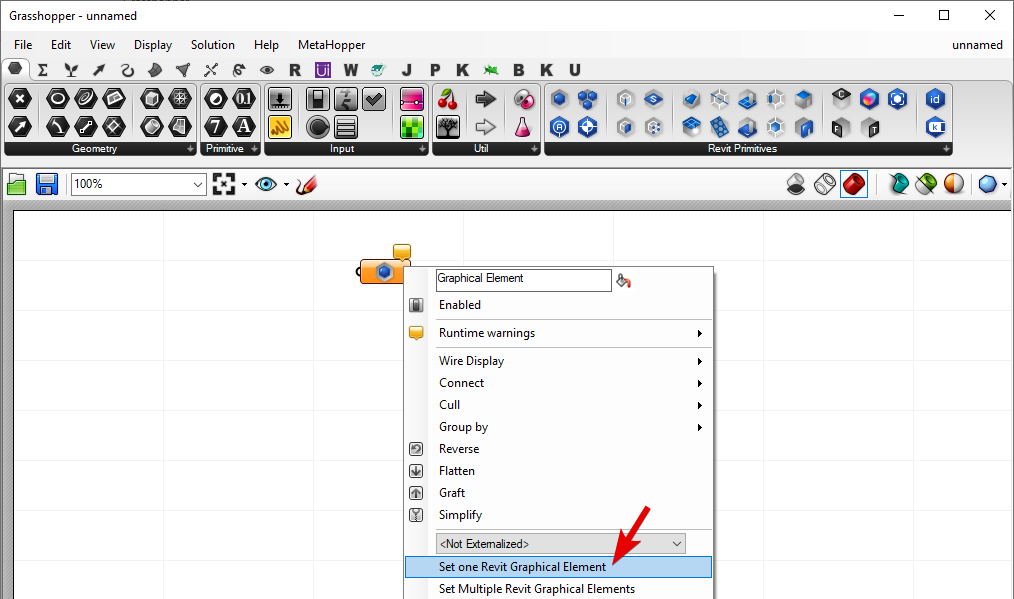Click Set Multiple Revit Graphical Elements
Screen dimensions: 1014x599
[x=536, y=589]
